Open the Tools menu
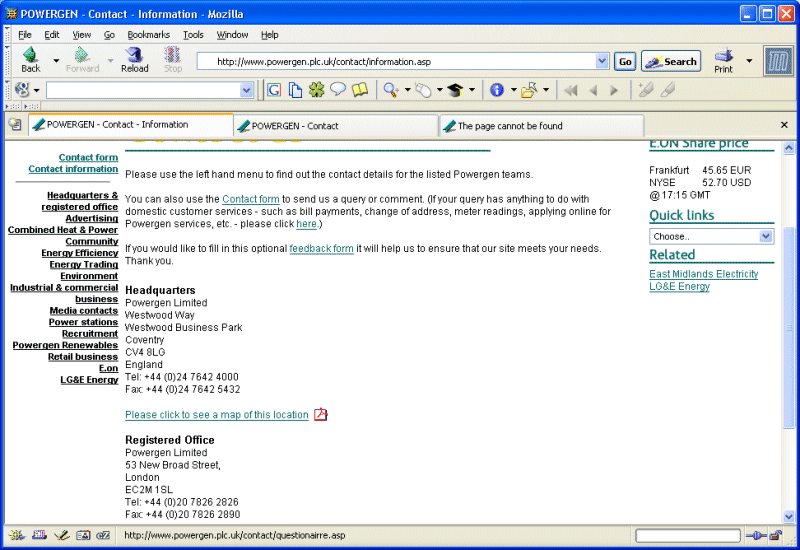 [x=193, y=35]
